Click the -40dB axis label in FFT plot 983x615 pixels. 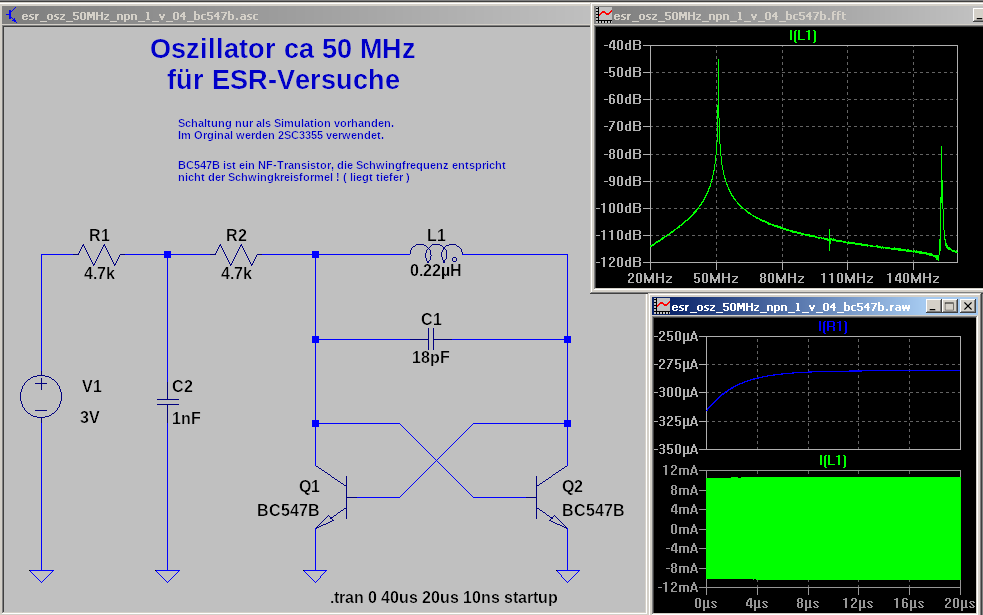click(623, 45)
